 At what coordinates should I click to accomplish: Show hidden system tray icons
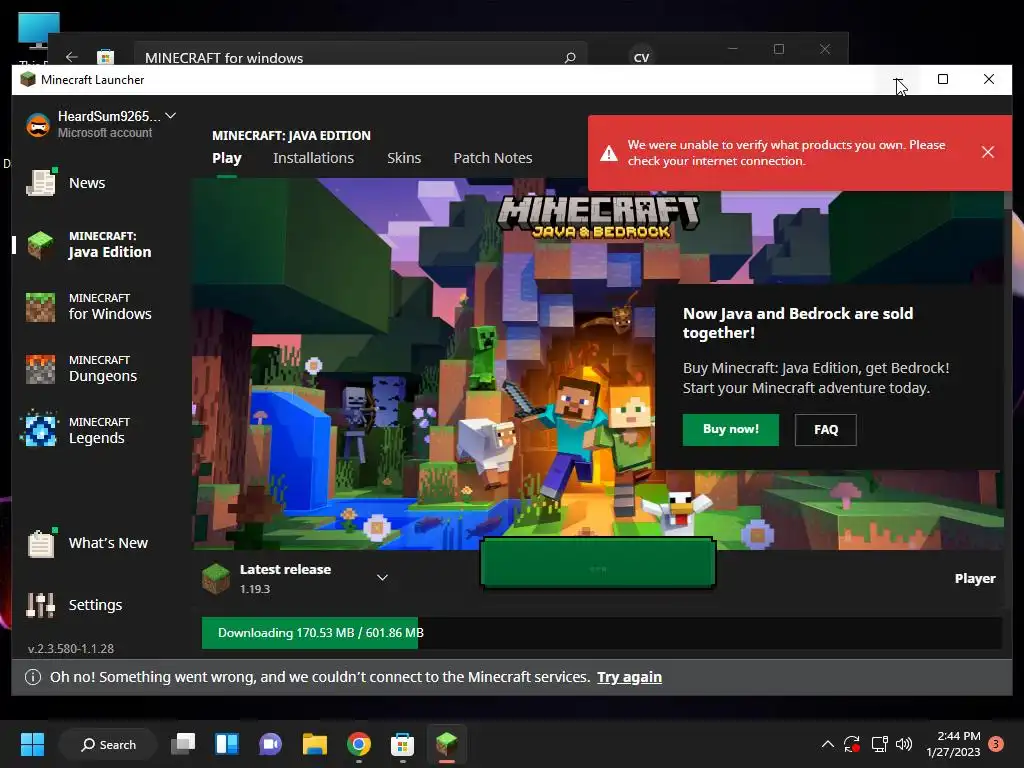(x=827, y=744)
